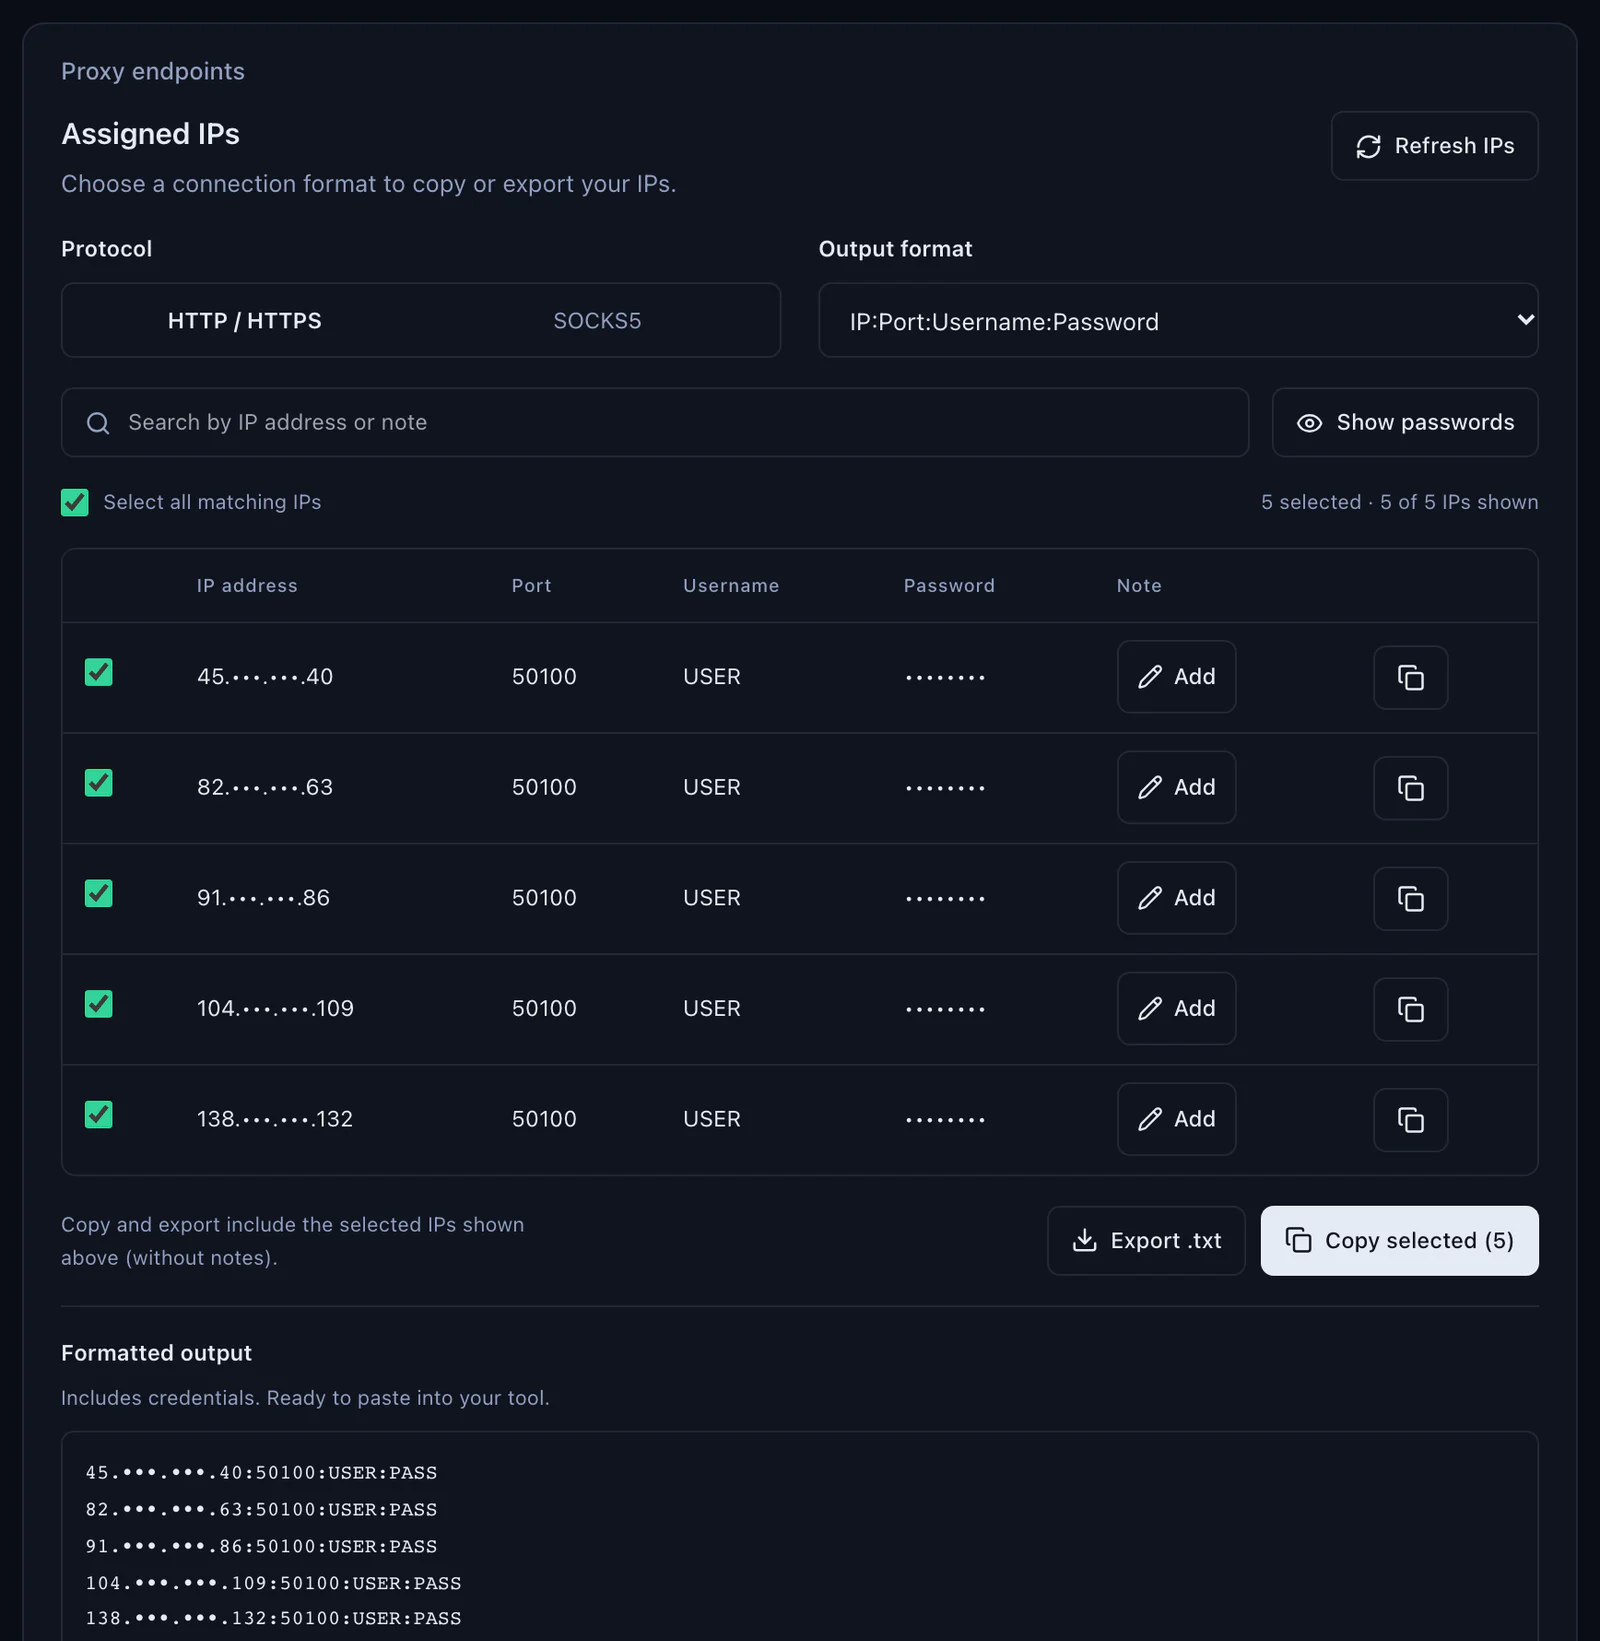Click port 50100 in the 82.•••.•••.63 row

[544, 788]
